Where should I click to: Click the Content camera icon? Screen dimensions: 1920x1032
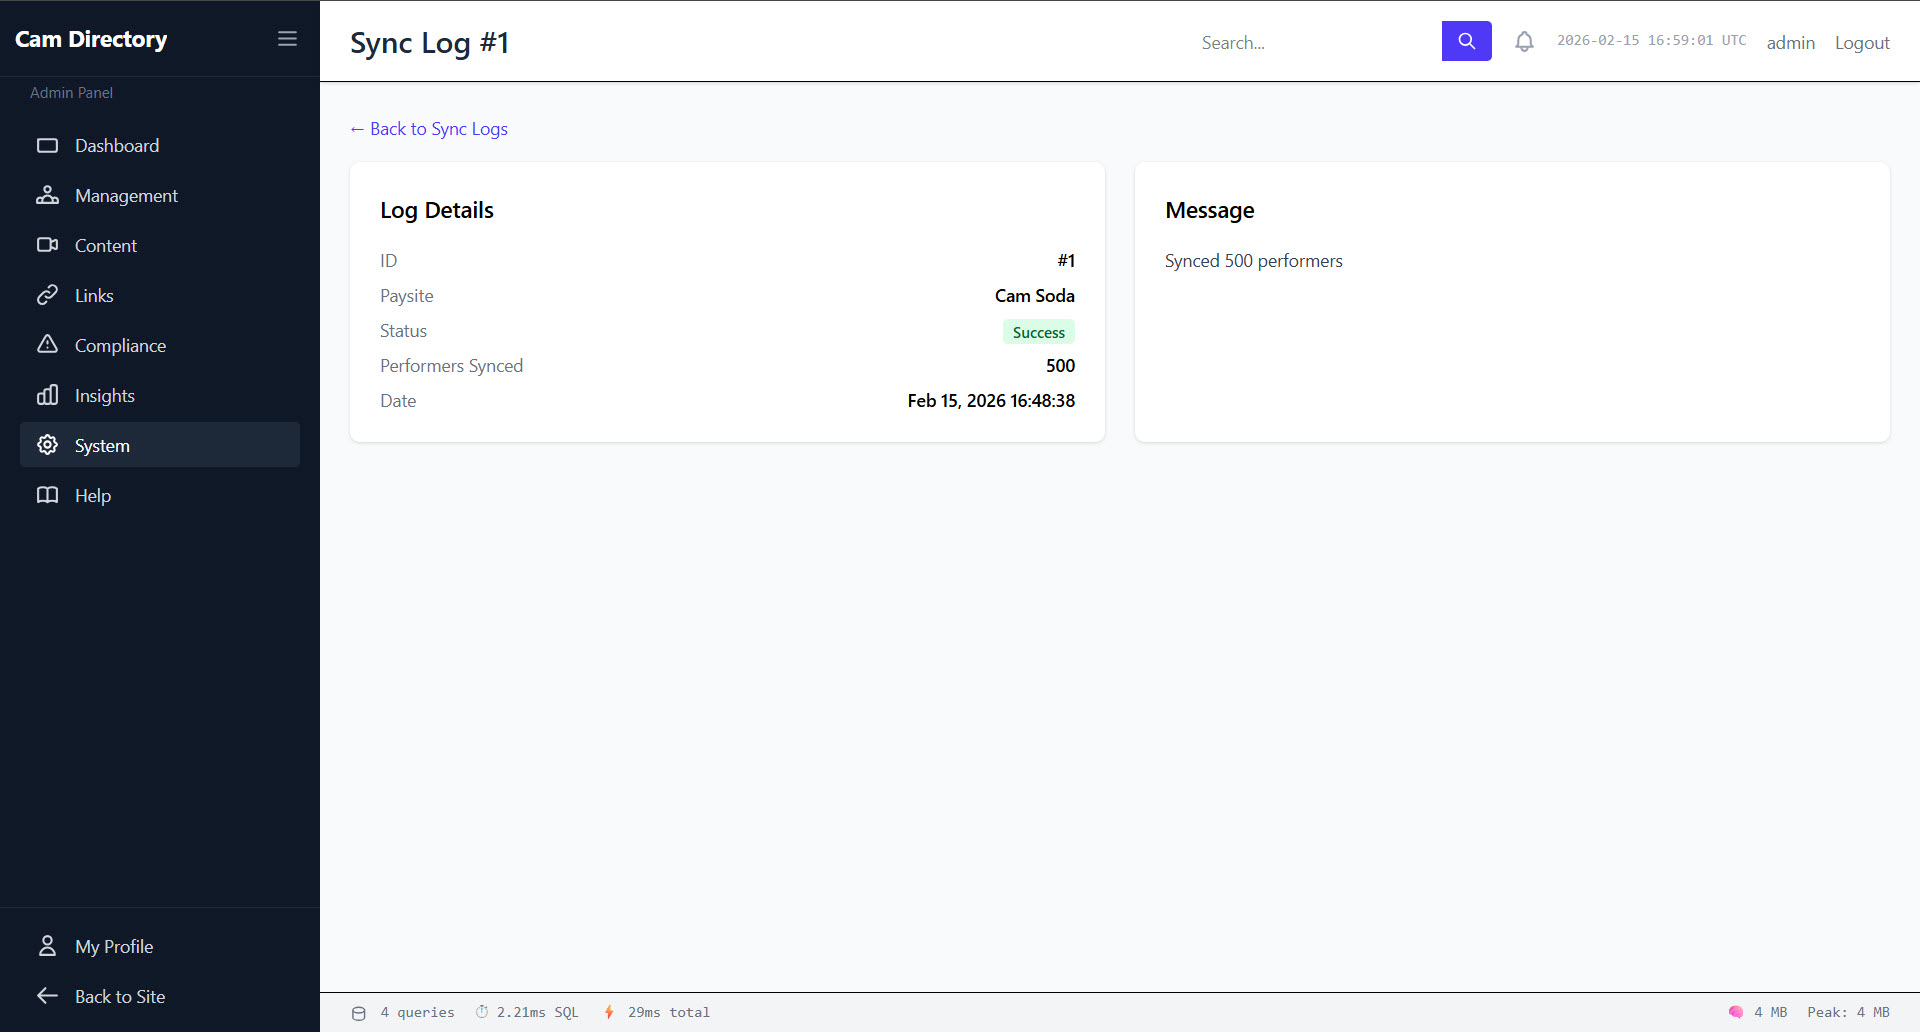(x=47, y=246)
